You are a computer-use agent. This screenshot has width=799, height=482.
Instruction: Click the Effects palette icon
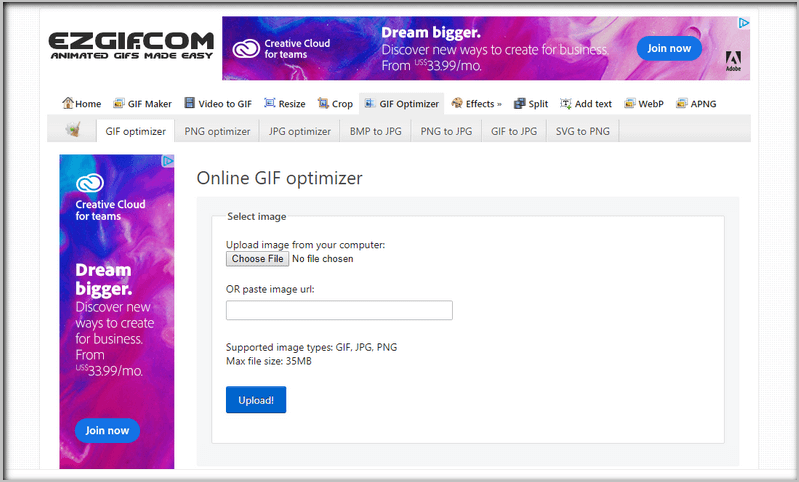(457, 103)
